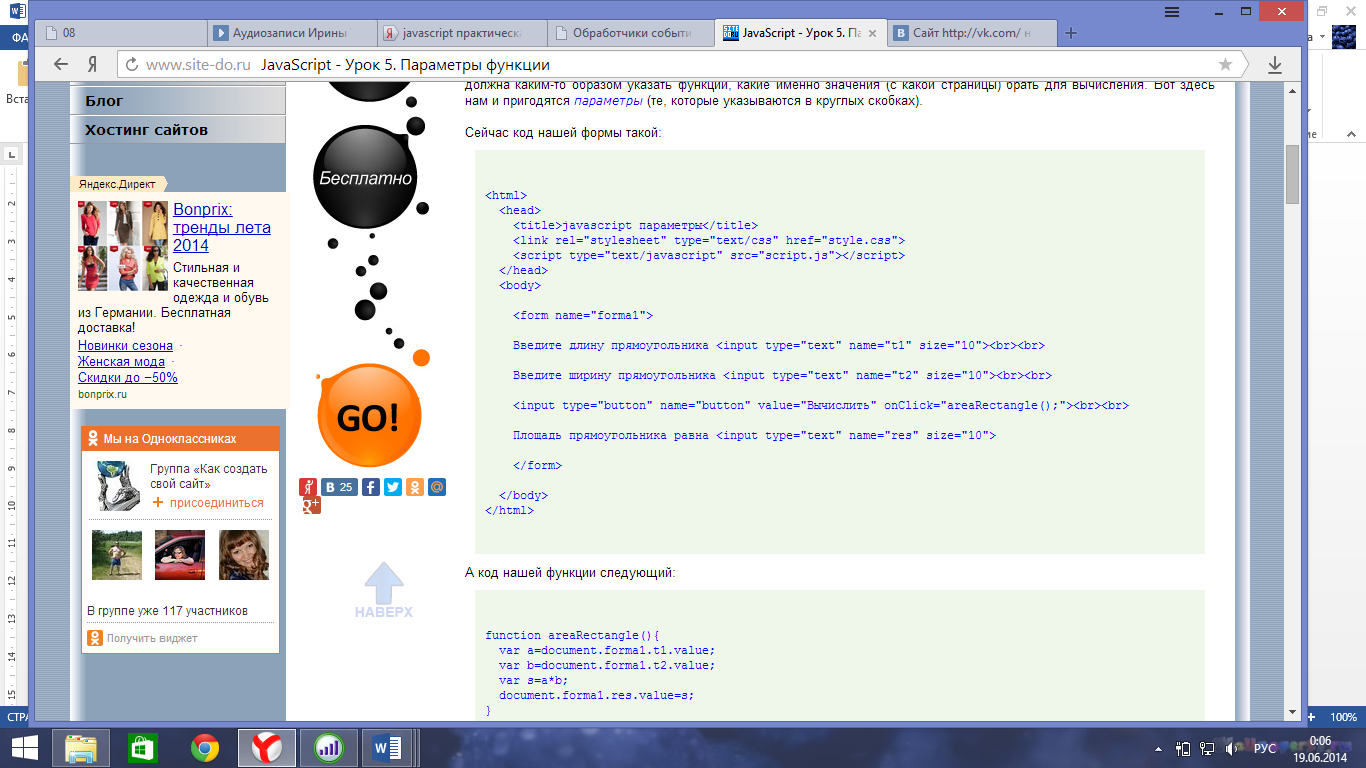The height and width of the screenshot is (768, 1366).
Task: Bookmark page with the star icon
Action: click(1225, 64)
